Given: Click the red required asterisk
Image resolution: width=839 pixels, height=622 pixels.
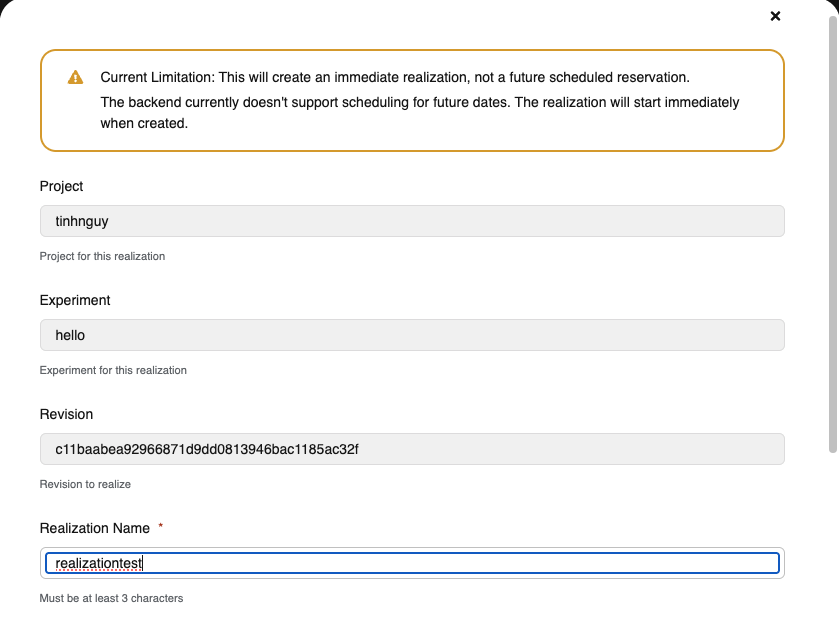Looking at the screenshot, I should 161,526.
